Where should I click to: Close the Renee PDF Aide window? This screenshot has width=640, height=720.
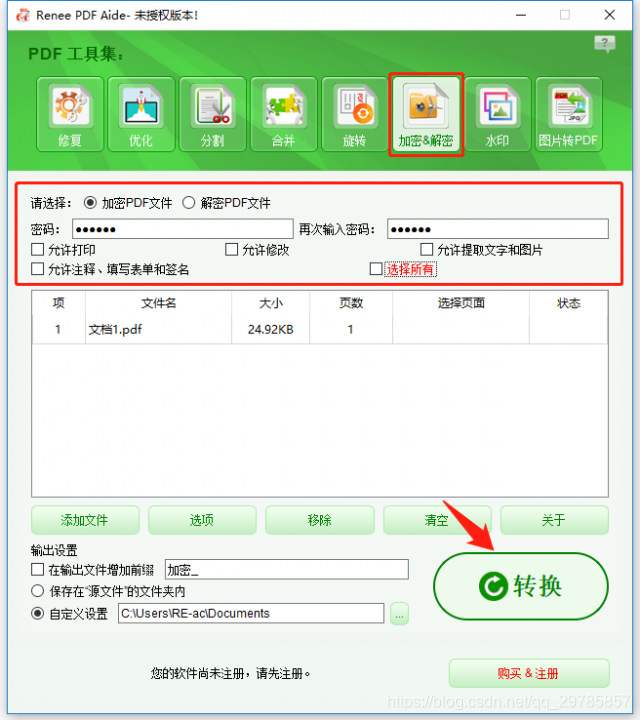(610, 15)
